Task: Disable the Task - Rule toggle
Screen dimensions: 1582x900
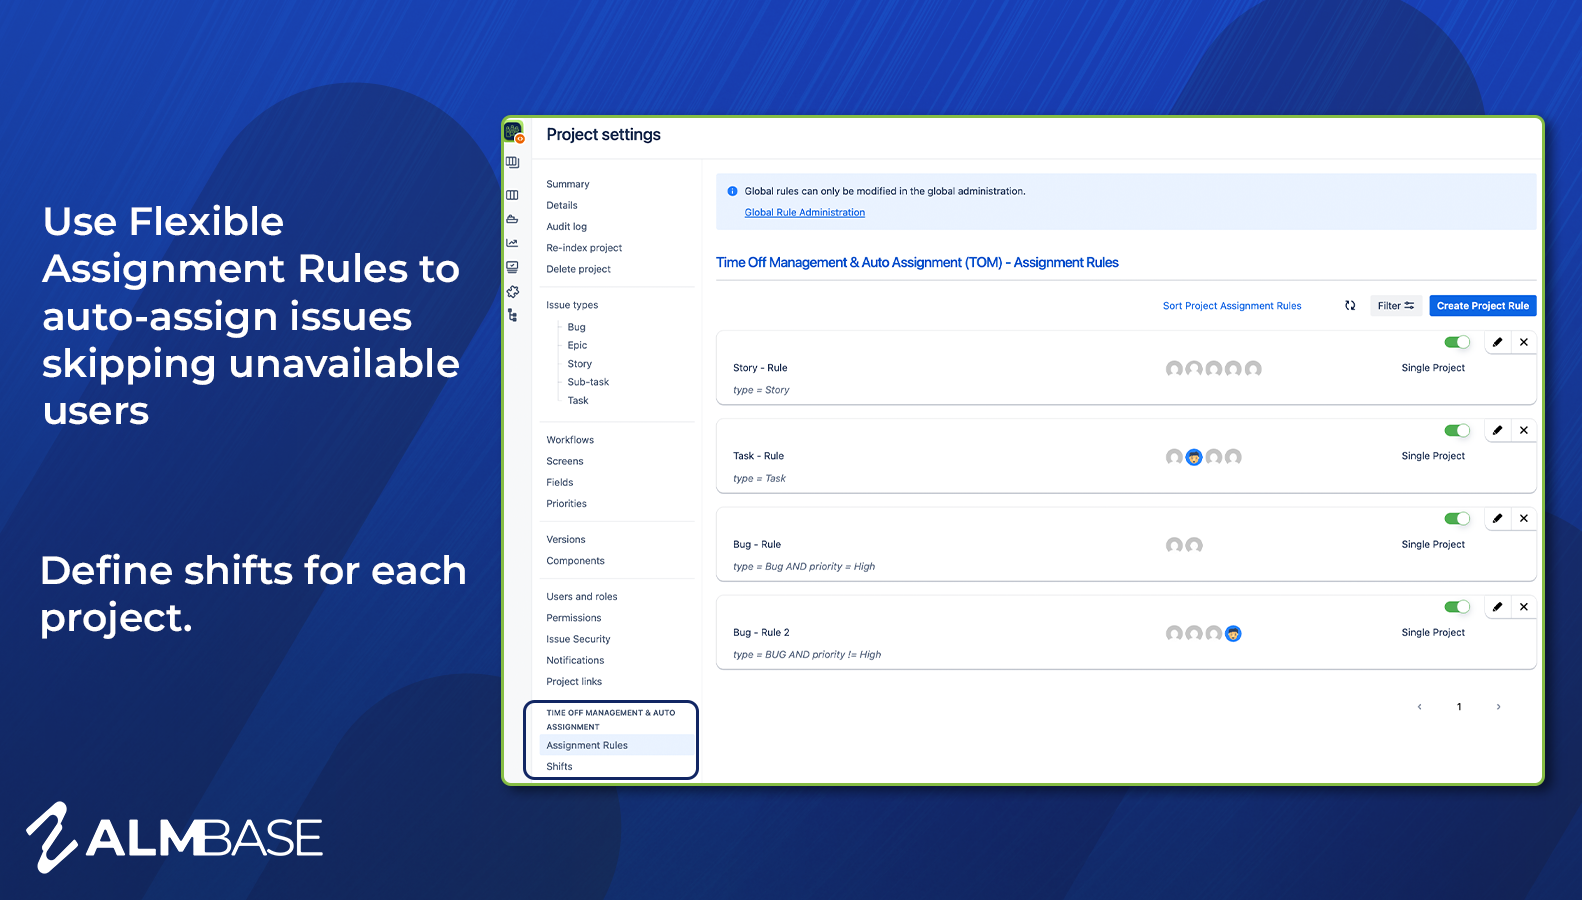Action: 1457,430
